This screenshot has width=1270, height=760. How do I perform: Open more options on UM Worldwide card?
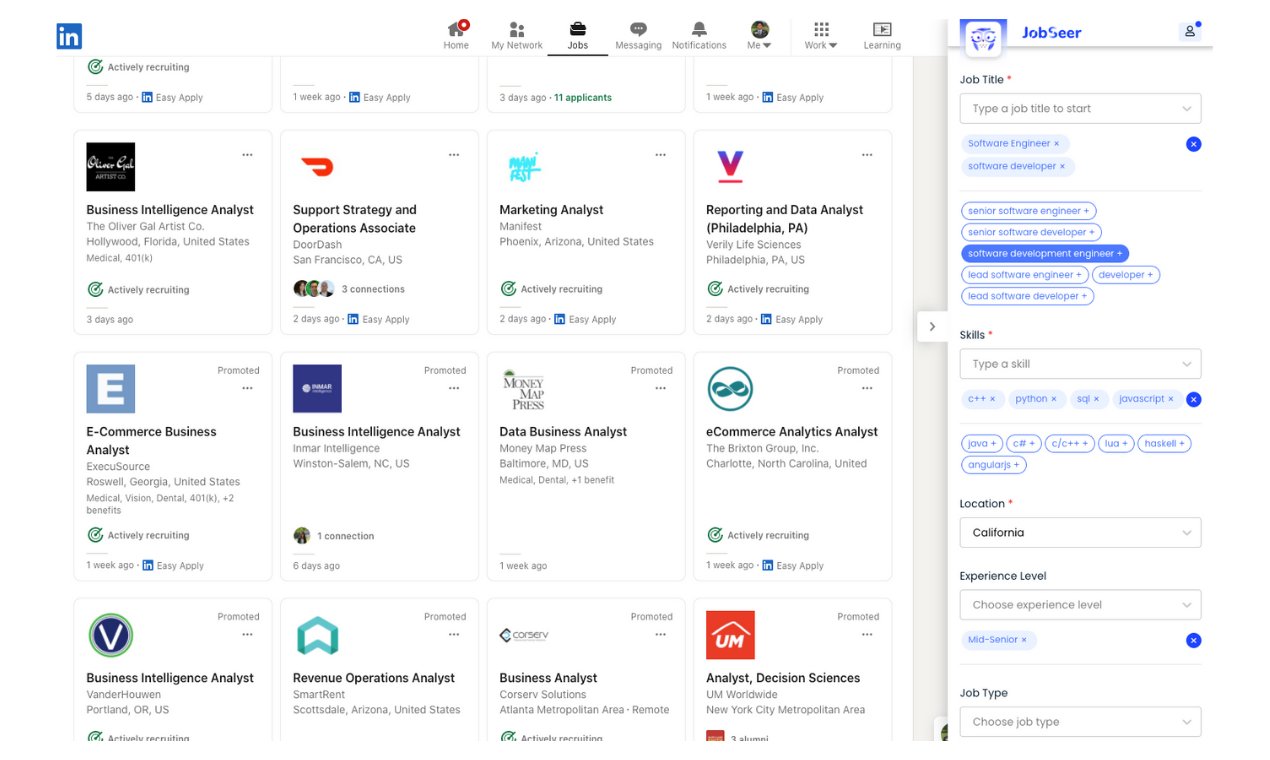(x=867, y=634)
